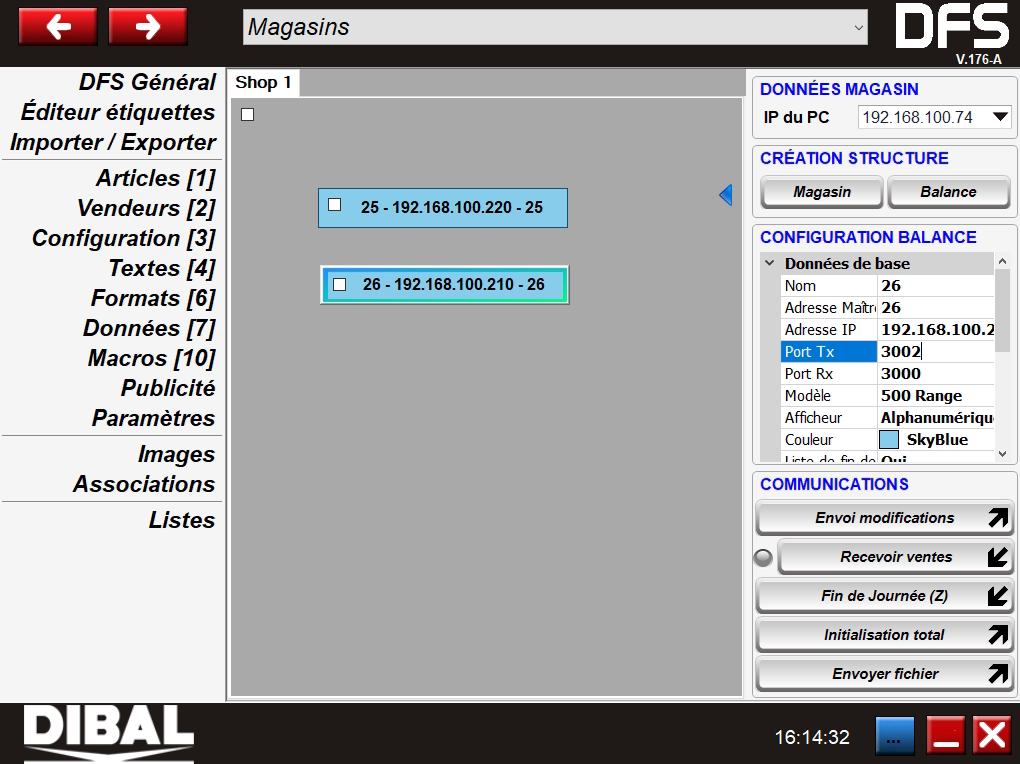Click the Initialisation total button
1020x764 pixels.
(x=884, y=635)
